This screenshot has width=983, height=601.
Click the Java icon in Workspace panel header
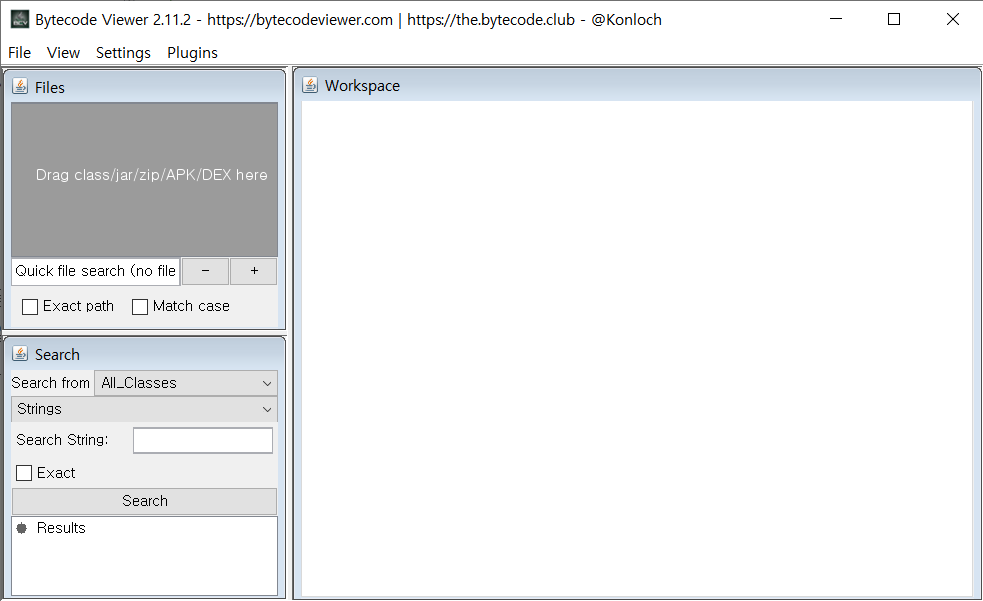(310, 85)
